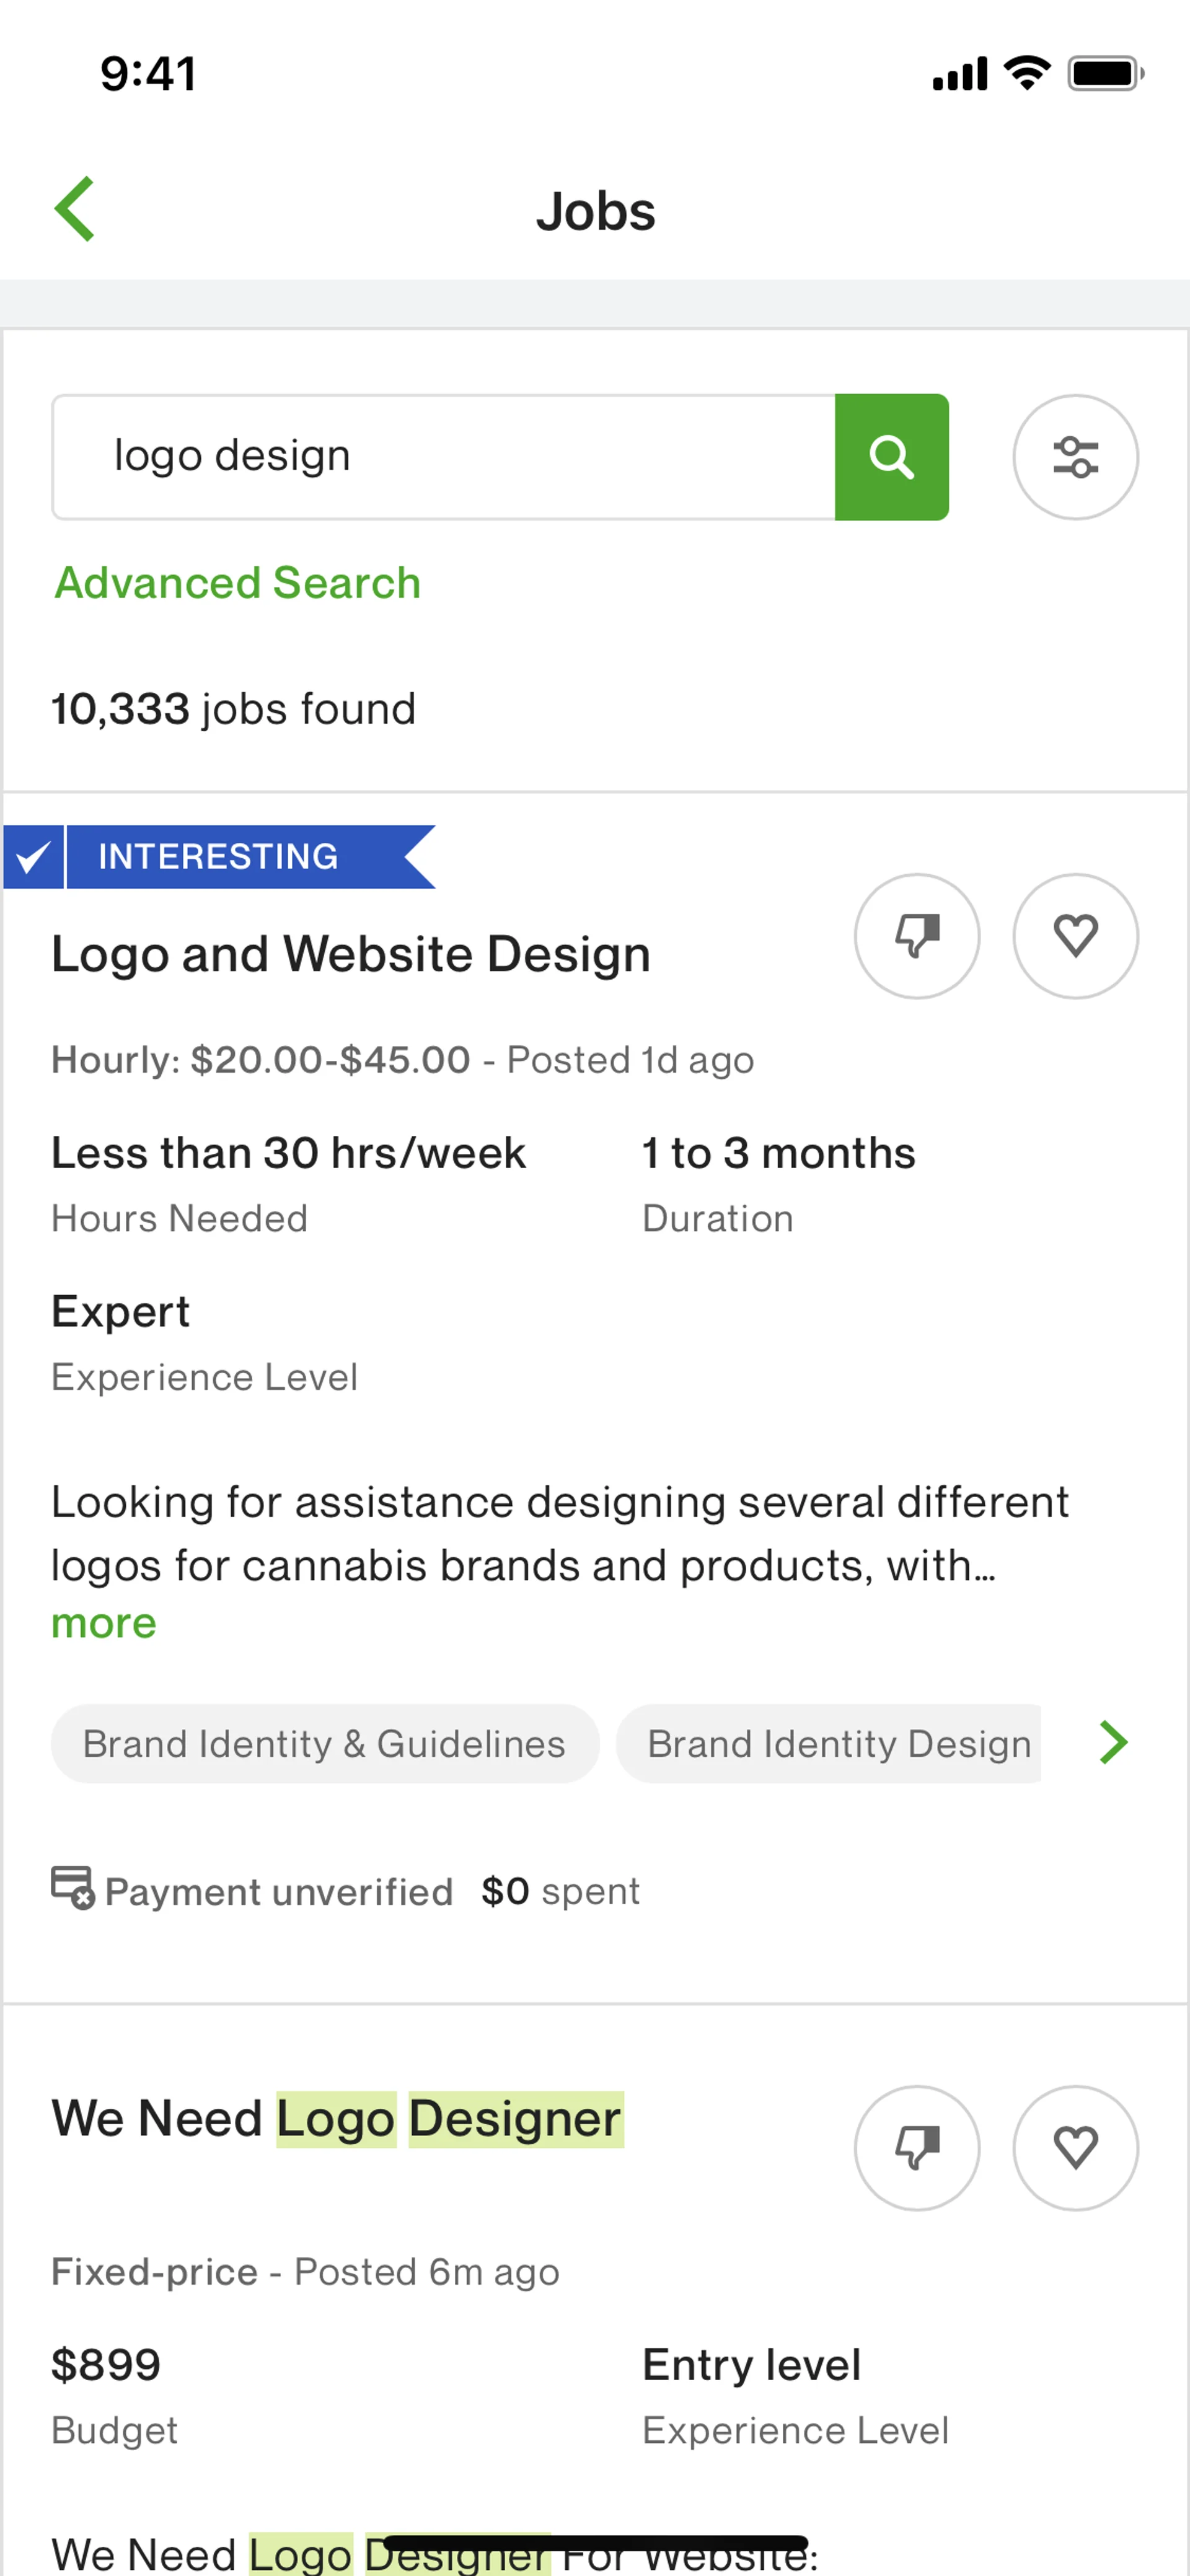
Task: Open the search filters slider icon
Action: pyautogui.click(x=1075, y=457)
